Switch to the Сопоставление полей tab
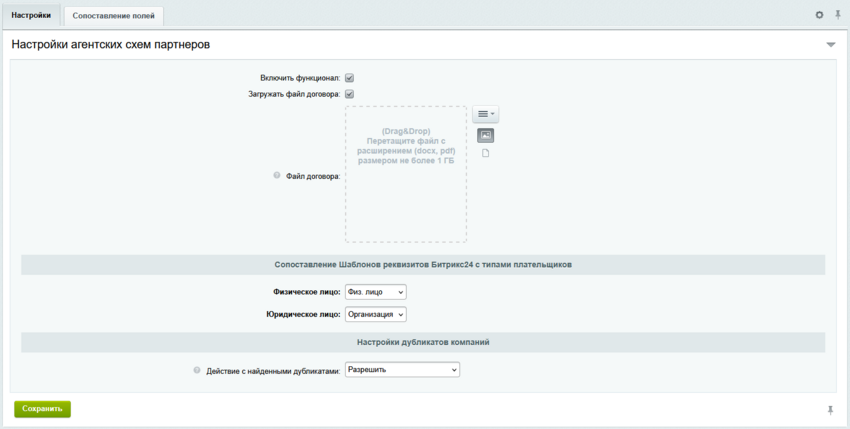850x429 pixels. pos(114,16)
